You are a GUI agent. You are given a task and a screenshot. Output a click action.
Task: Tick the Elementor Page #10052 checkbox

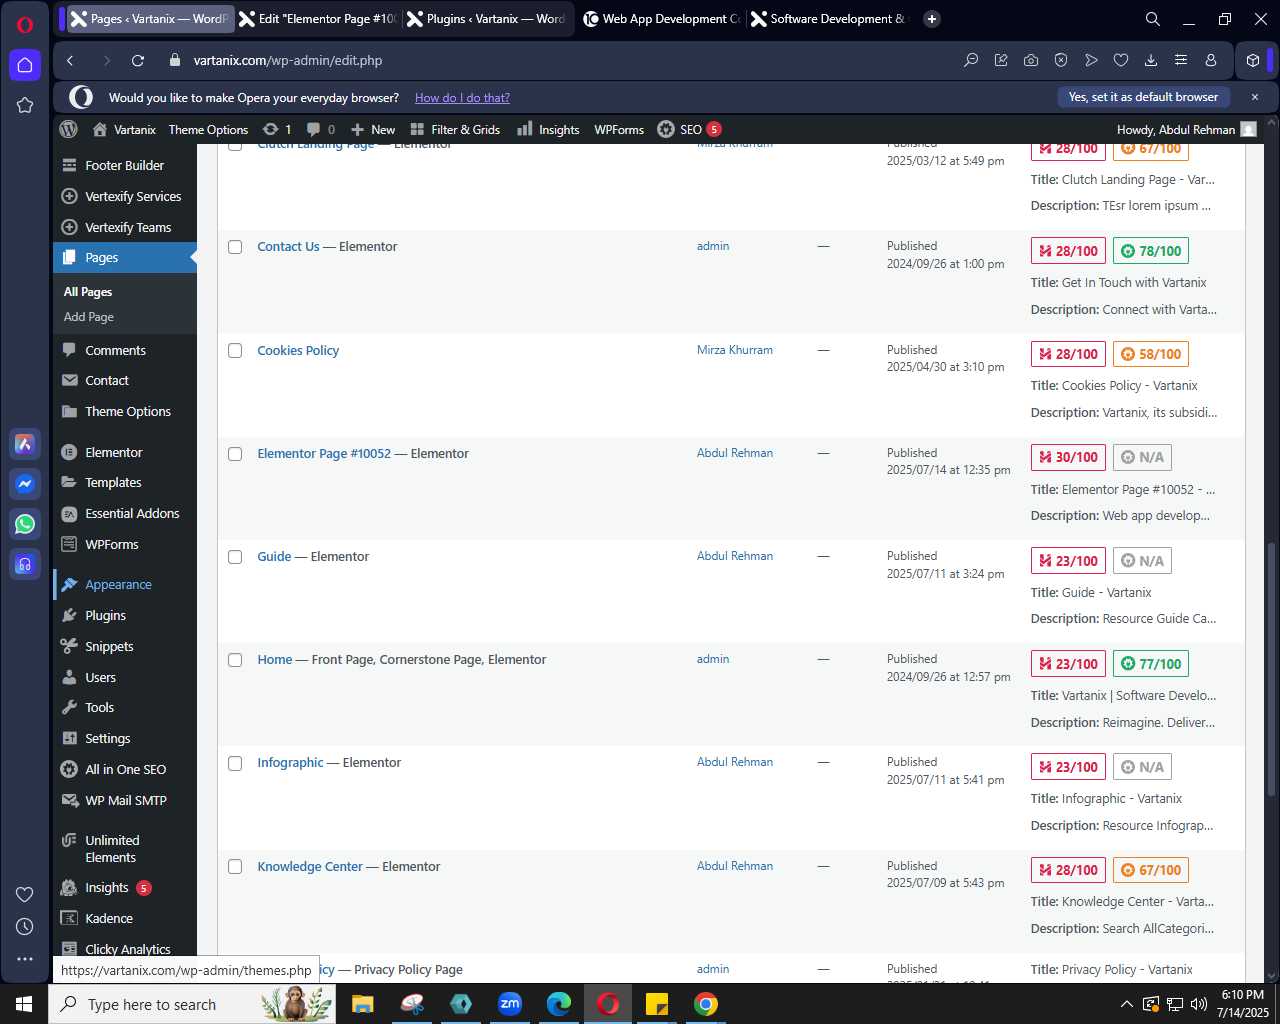[235, 454]
